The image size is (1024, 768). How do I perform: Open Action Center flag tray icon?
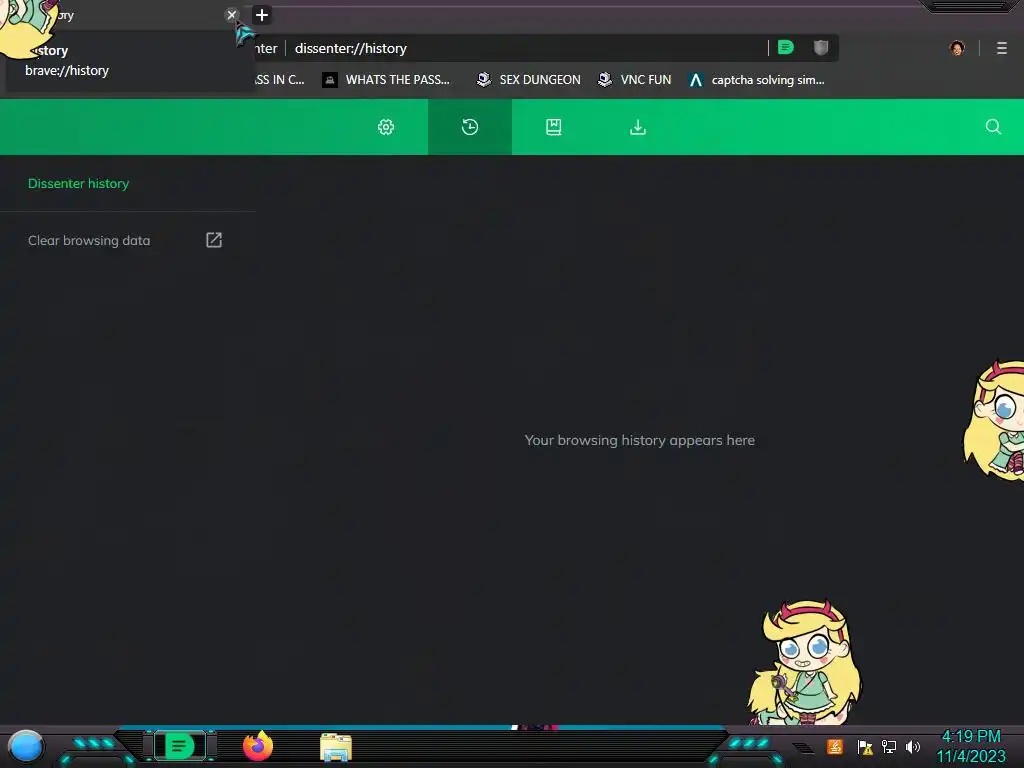(865, 746)
